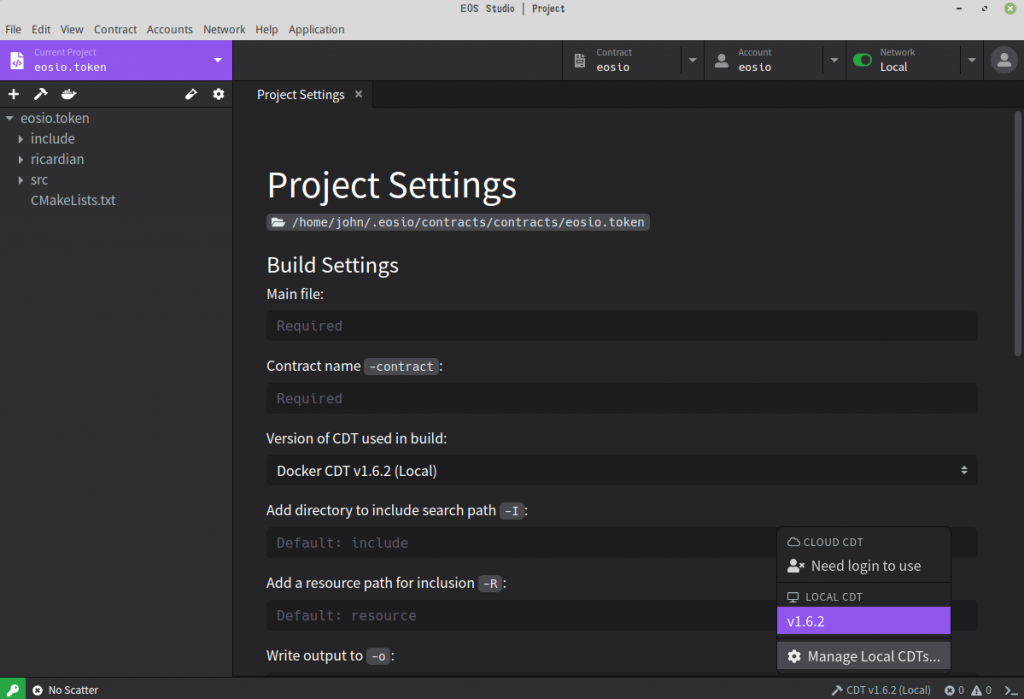This screenshot has height=699, width=1024.
Task: Click Manage Local CDTs button
Action: 863,656
